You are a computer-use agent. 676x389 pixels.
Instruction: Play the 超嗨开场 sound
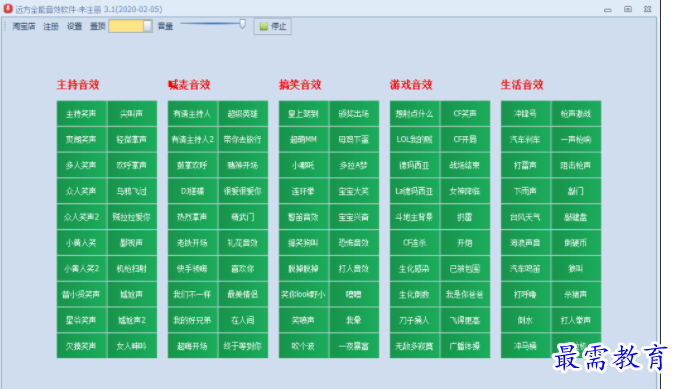coord(193,346)
